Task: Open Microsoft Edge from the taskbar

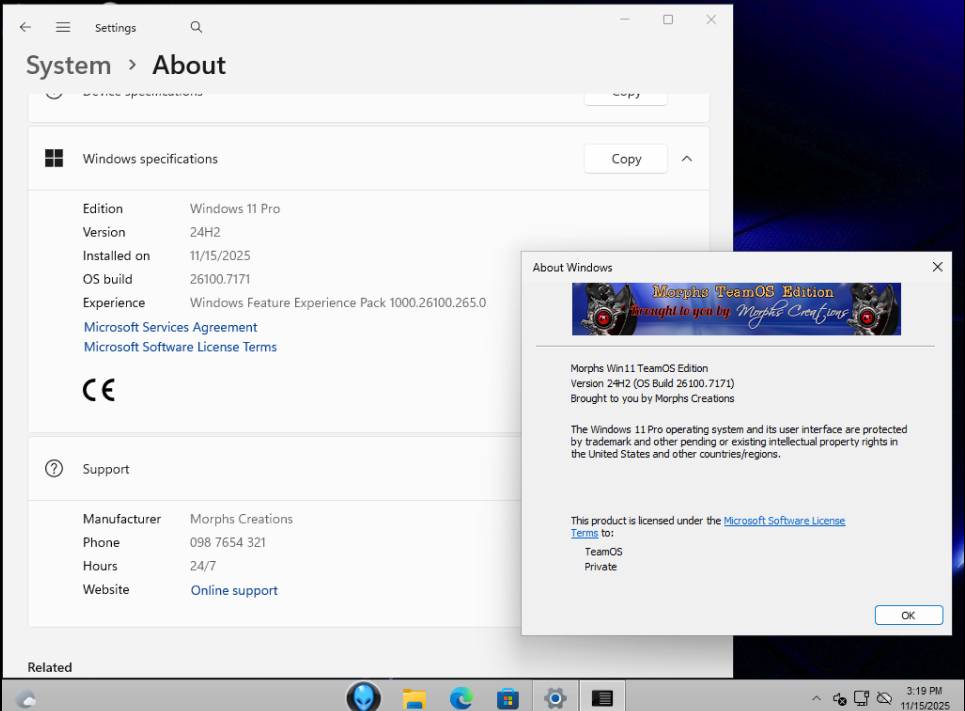Action: (x=461, y=698)
